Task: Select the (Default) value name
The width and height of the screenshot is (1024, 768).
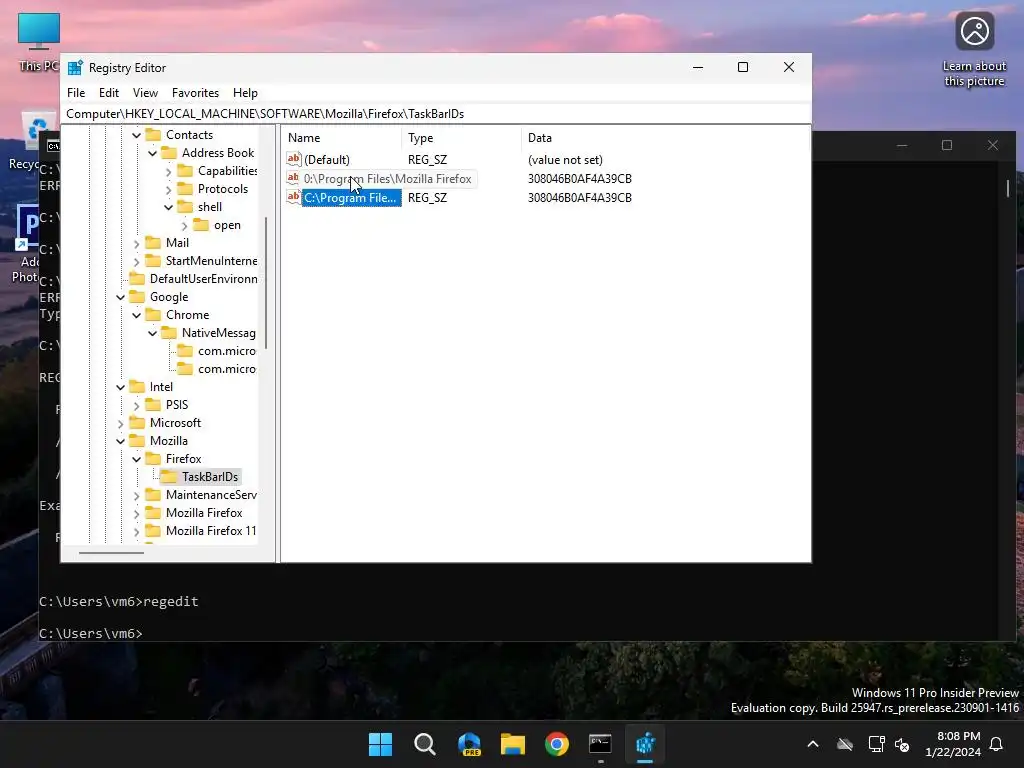Action: [x=327, y=159]
